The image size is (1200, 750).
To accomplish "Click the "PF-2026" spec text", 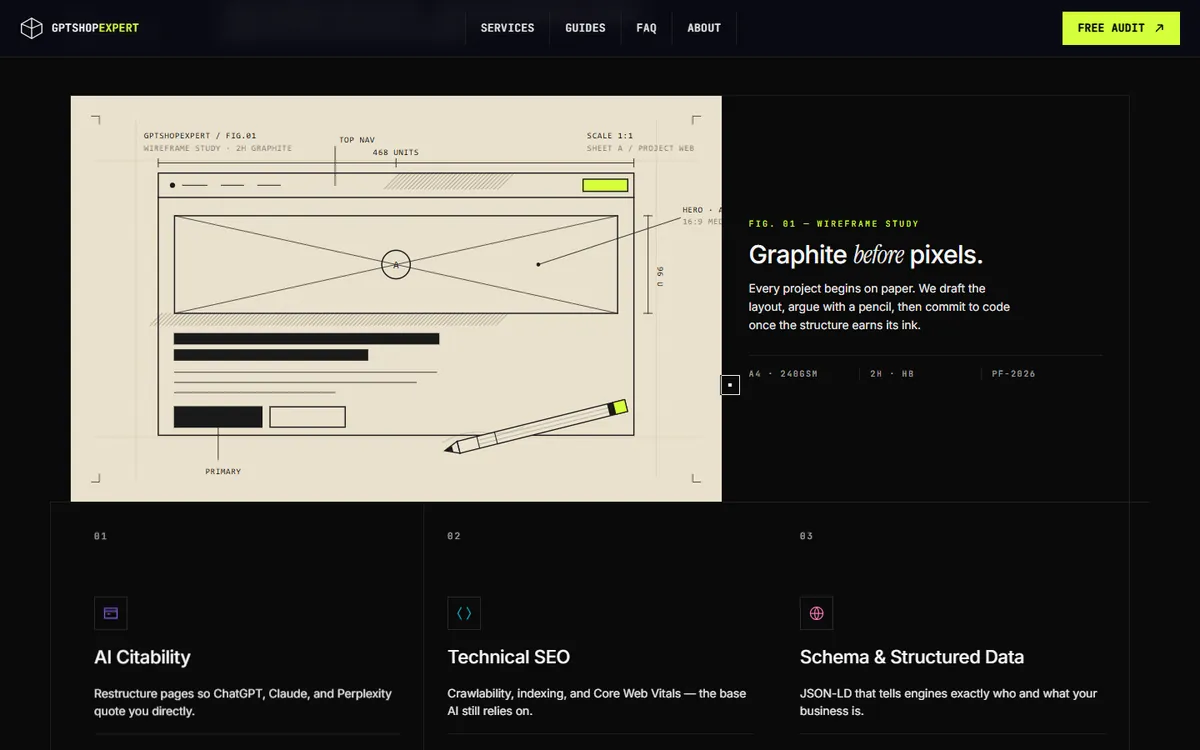I will 1014,374.
